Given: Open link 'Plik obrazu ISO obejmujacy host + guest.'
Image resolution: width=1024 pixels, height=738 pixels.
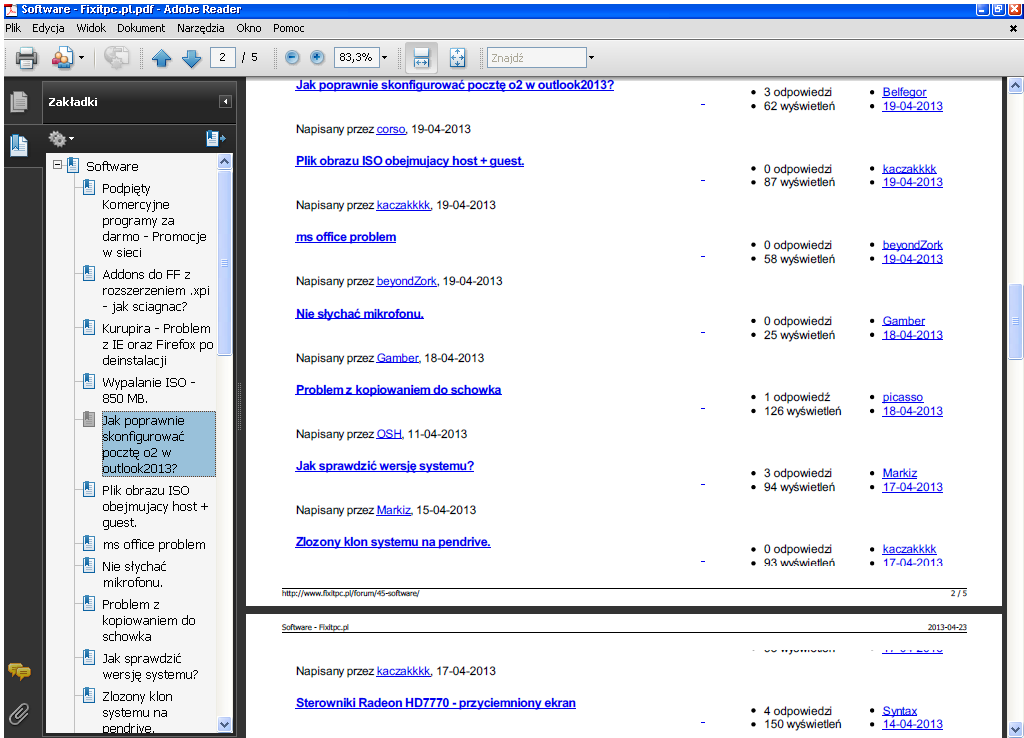Looking at the screenshot, I should 409,161.
